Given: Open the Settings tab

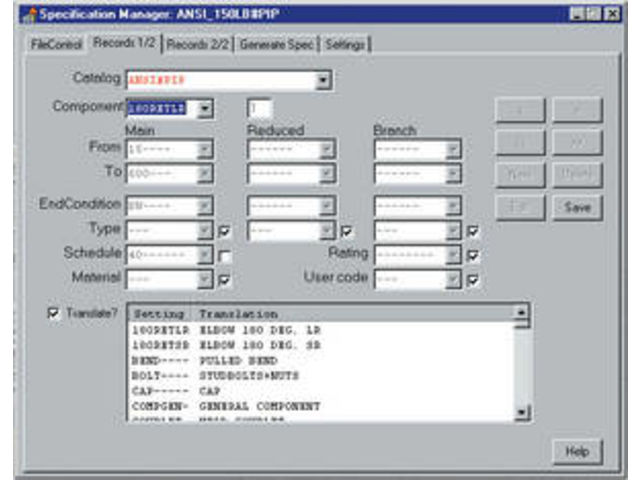Looking at the screenshot, I should [x=345, y=44].
